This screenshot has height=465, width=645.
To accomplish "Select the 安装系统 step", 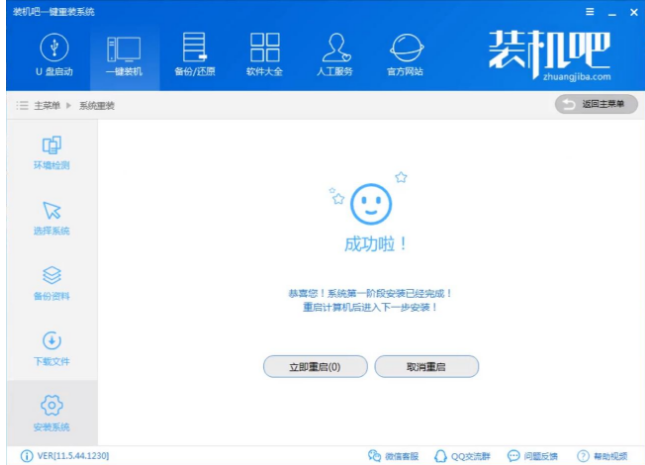I will click(x=52, y=413).
